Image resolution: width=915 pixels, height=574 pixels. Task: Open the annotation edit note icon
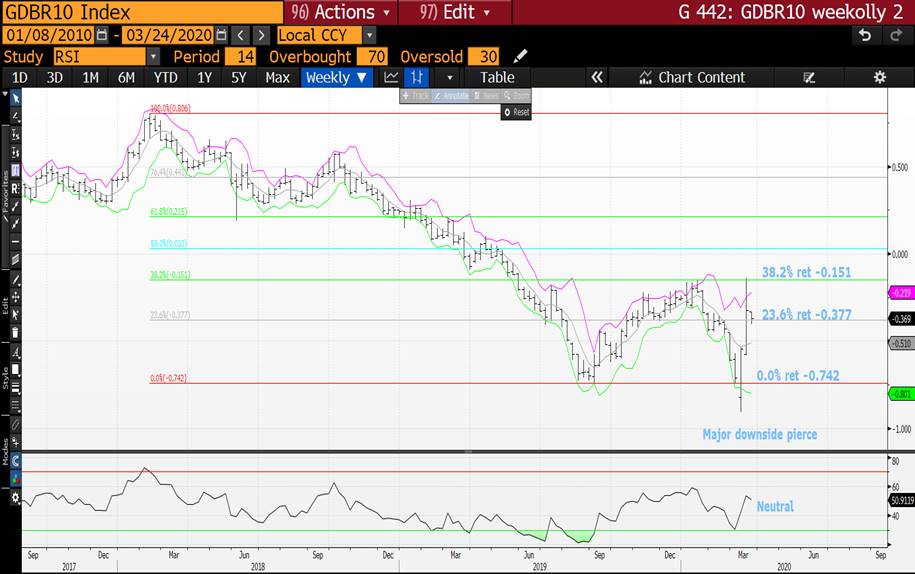[x=809, y=77]
